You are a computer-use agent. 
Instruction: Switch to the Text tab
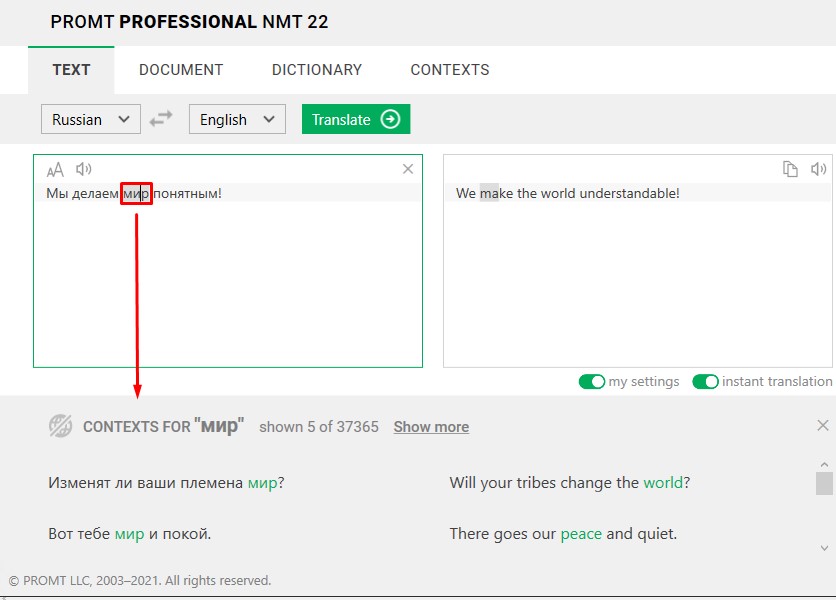[71, 70]
